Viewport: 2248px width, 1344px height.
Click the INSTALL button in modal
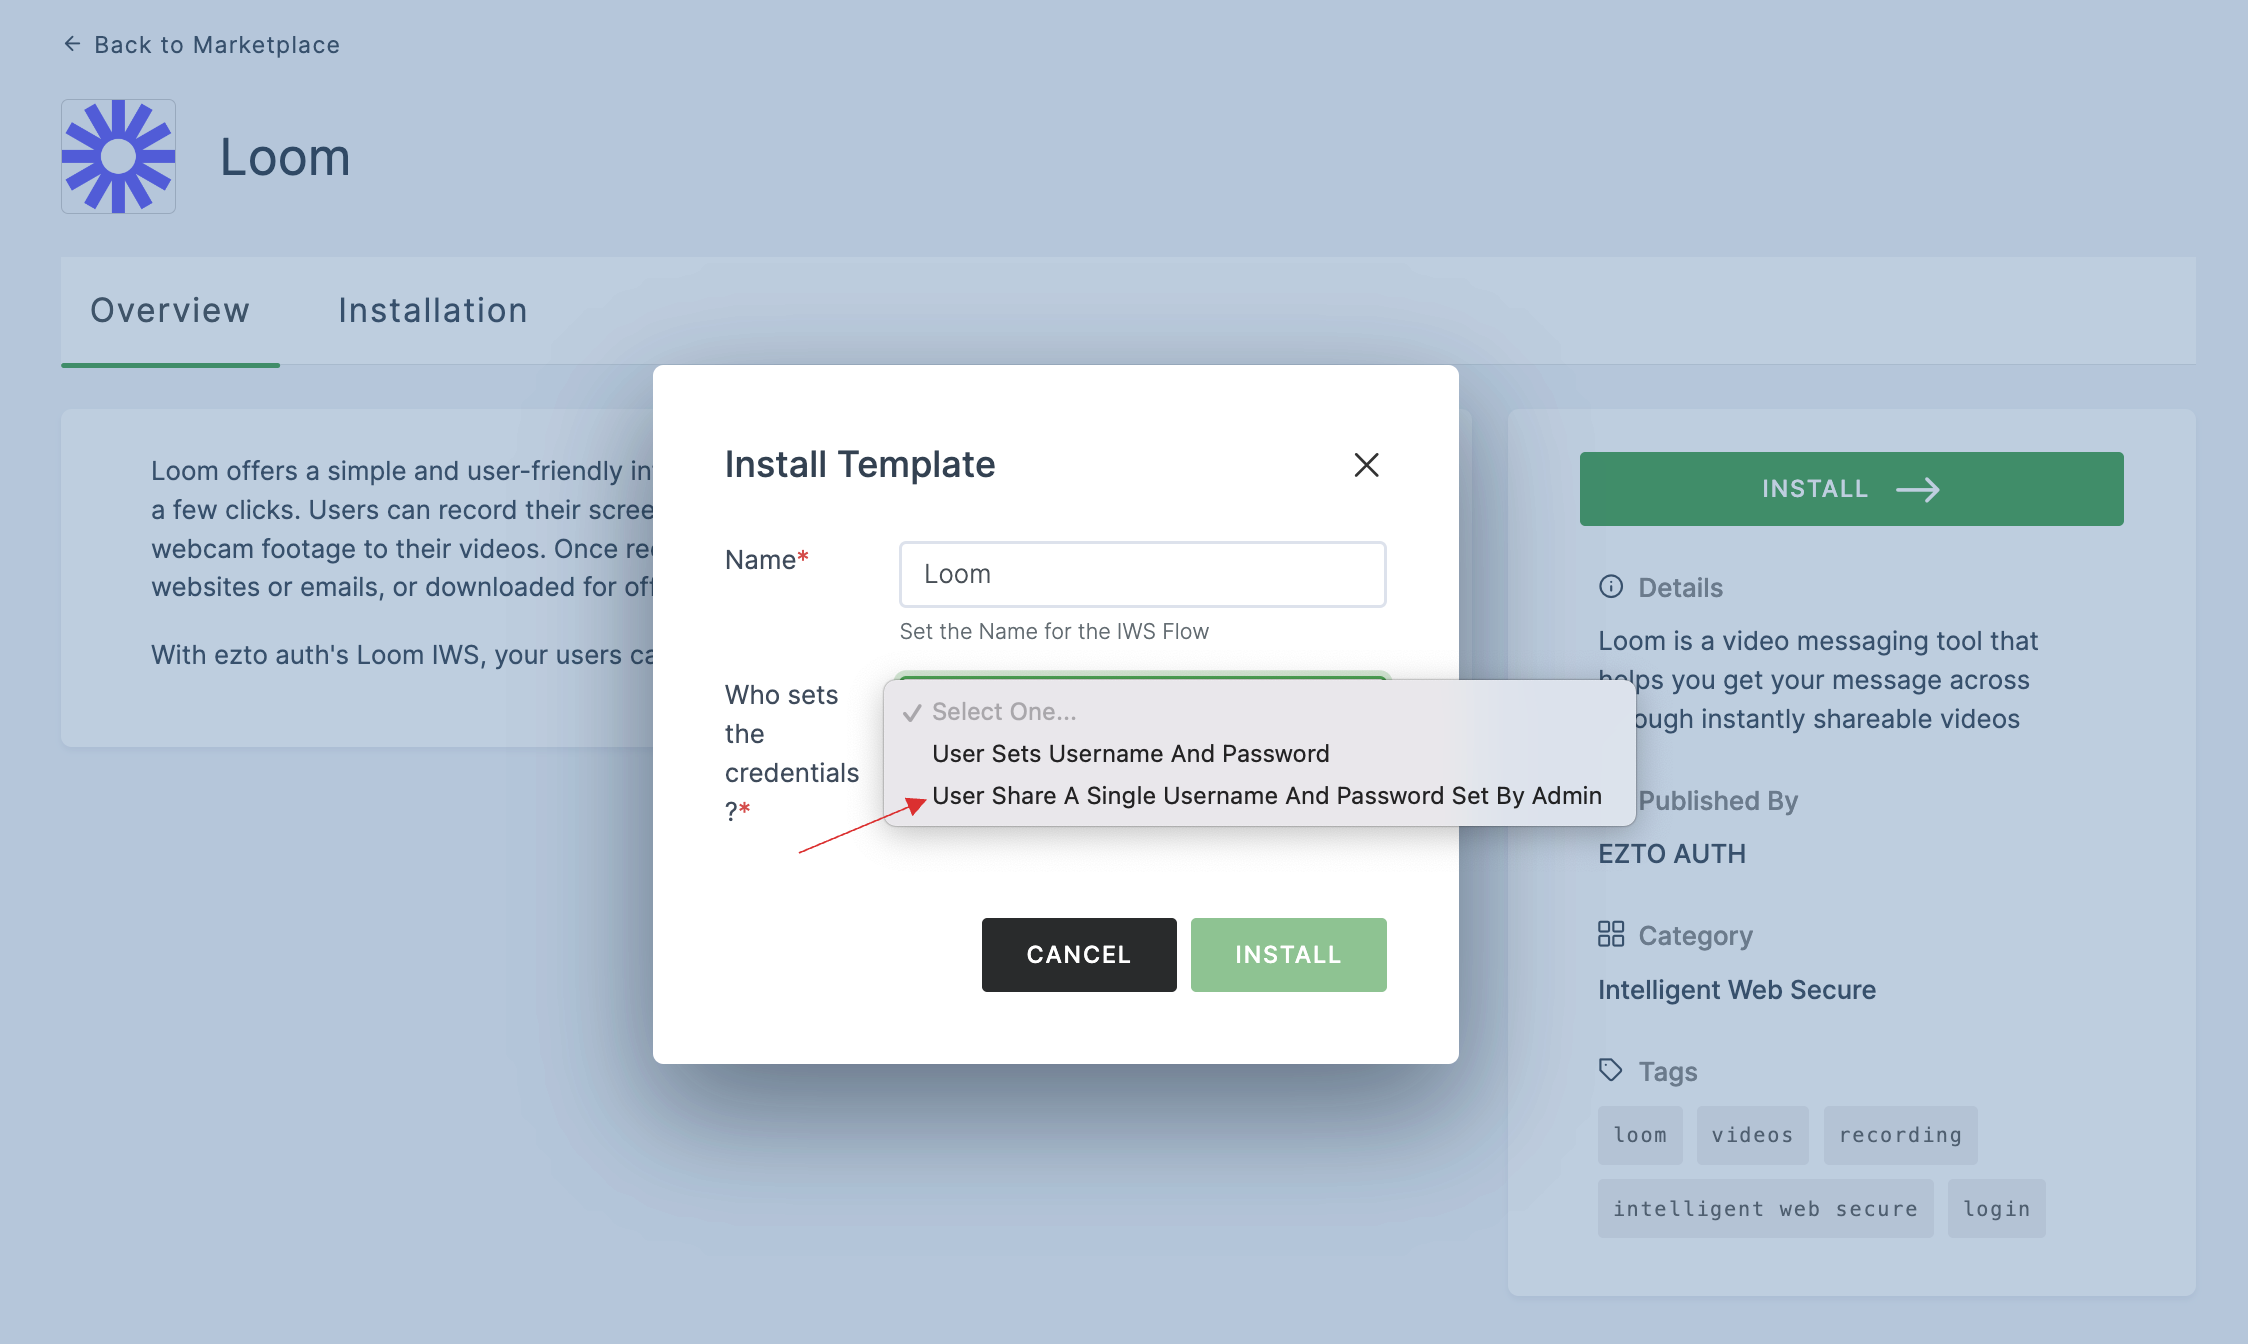(1288, 954)
